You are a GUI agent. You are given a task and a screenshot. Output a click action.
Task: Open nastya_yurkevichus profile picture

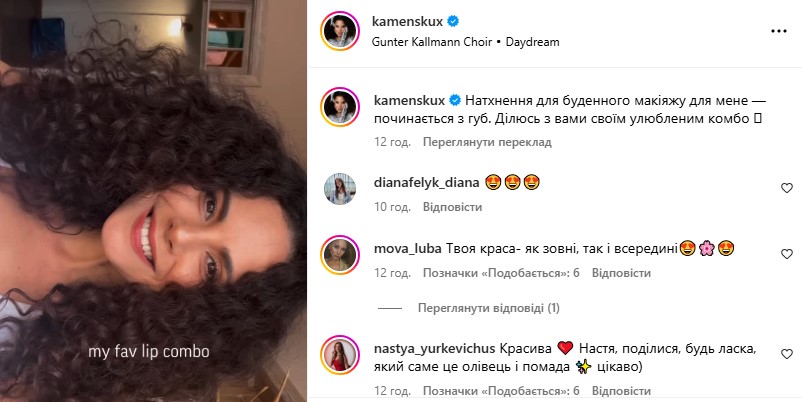(x=340, y=355)
